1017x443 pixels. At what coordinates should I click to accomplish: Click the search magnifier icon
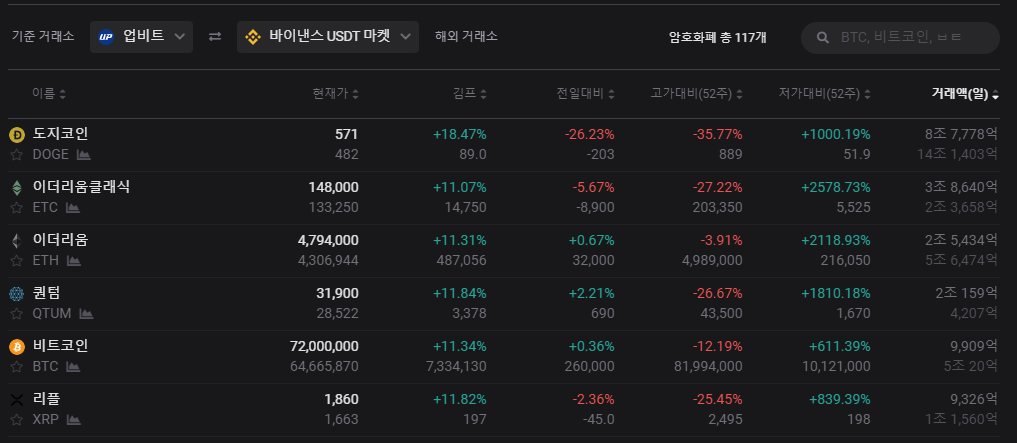tap(822, 38)
